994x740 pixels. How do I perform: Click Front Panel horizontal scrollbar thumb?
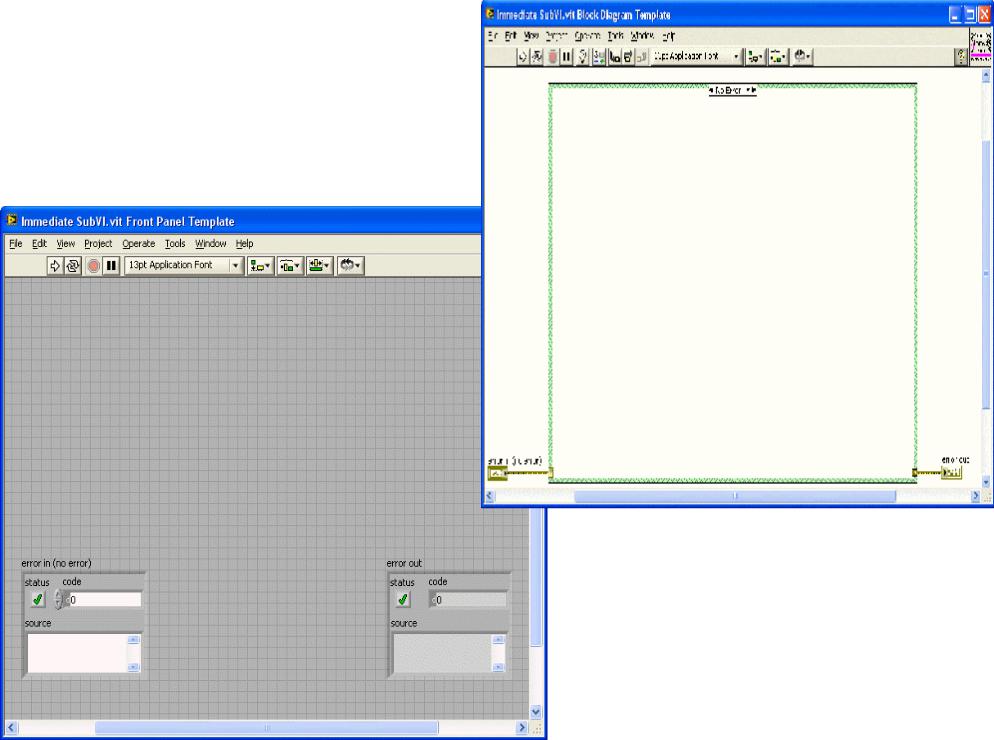(x=266, y=727)
